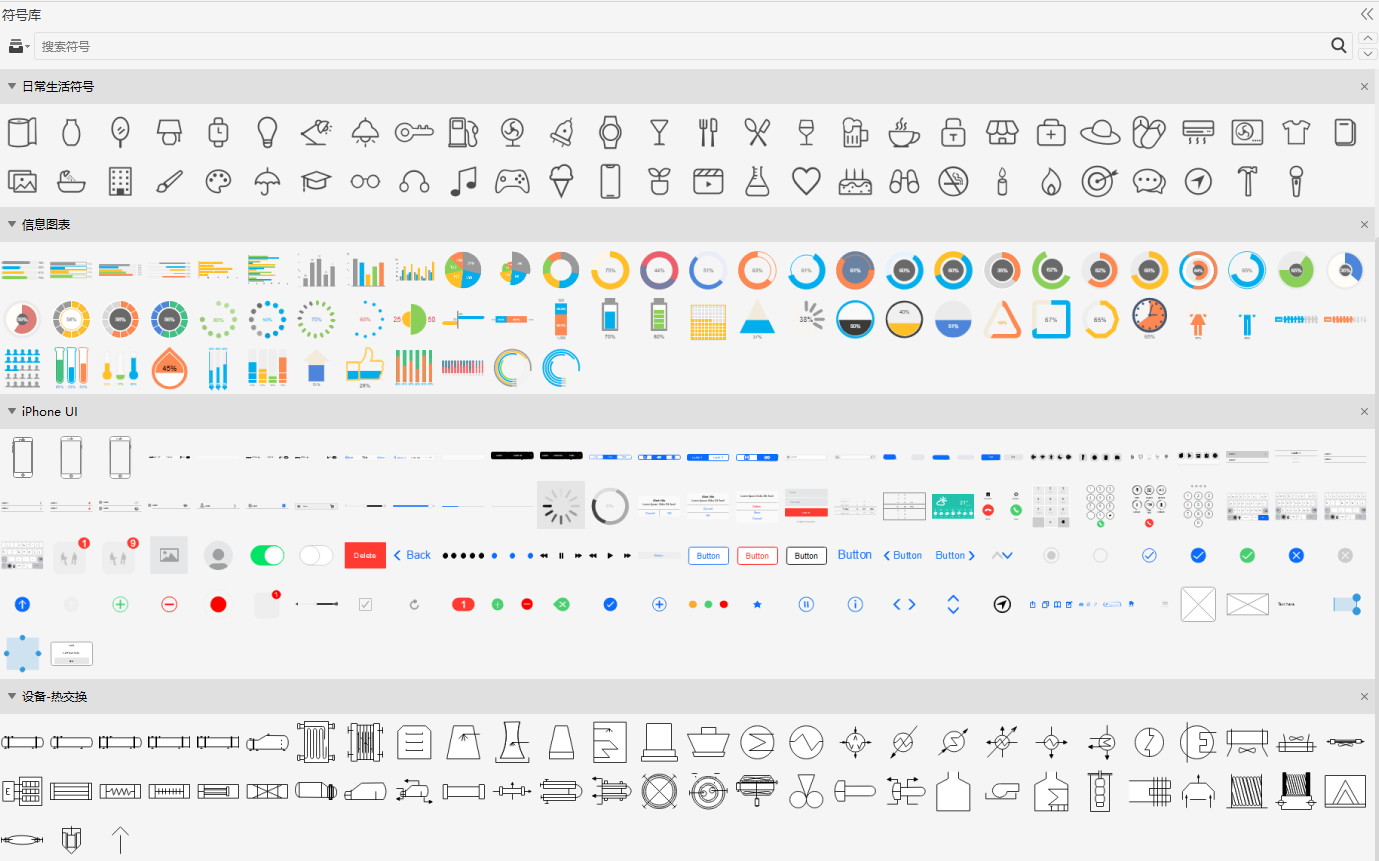This screenshot has width=1379, height=861.
Task: Pick the blue outlined Button symbol
Action: [708, 556]
